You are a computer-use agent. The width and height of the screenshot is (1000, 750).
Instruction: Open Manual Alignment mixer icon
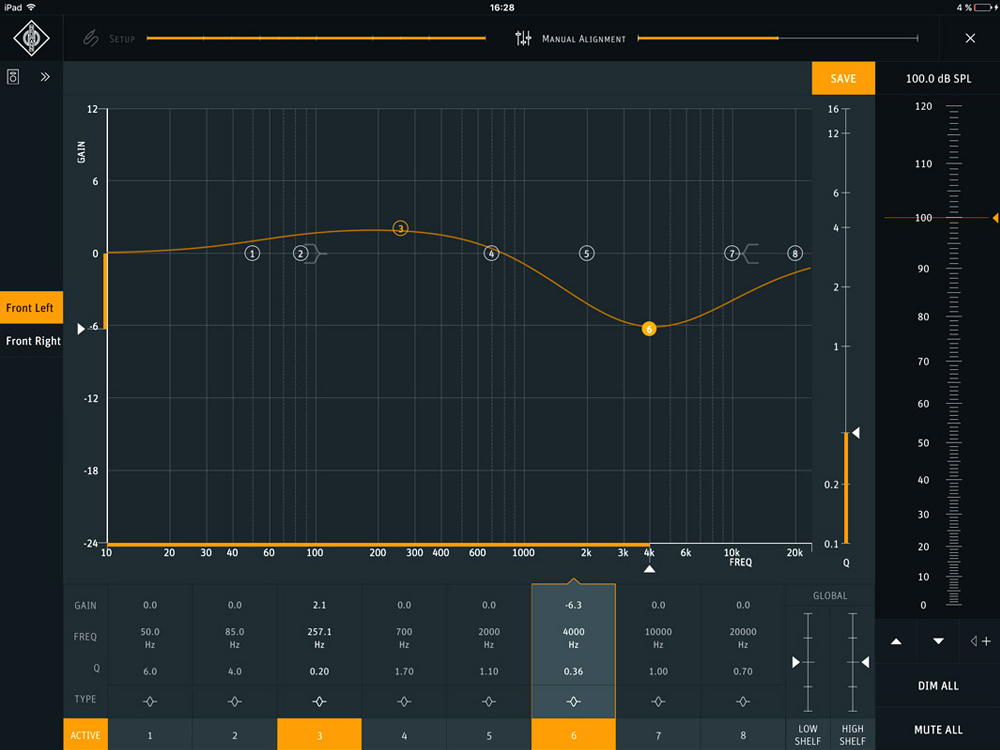(x=523, y=39)
